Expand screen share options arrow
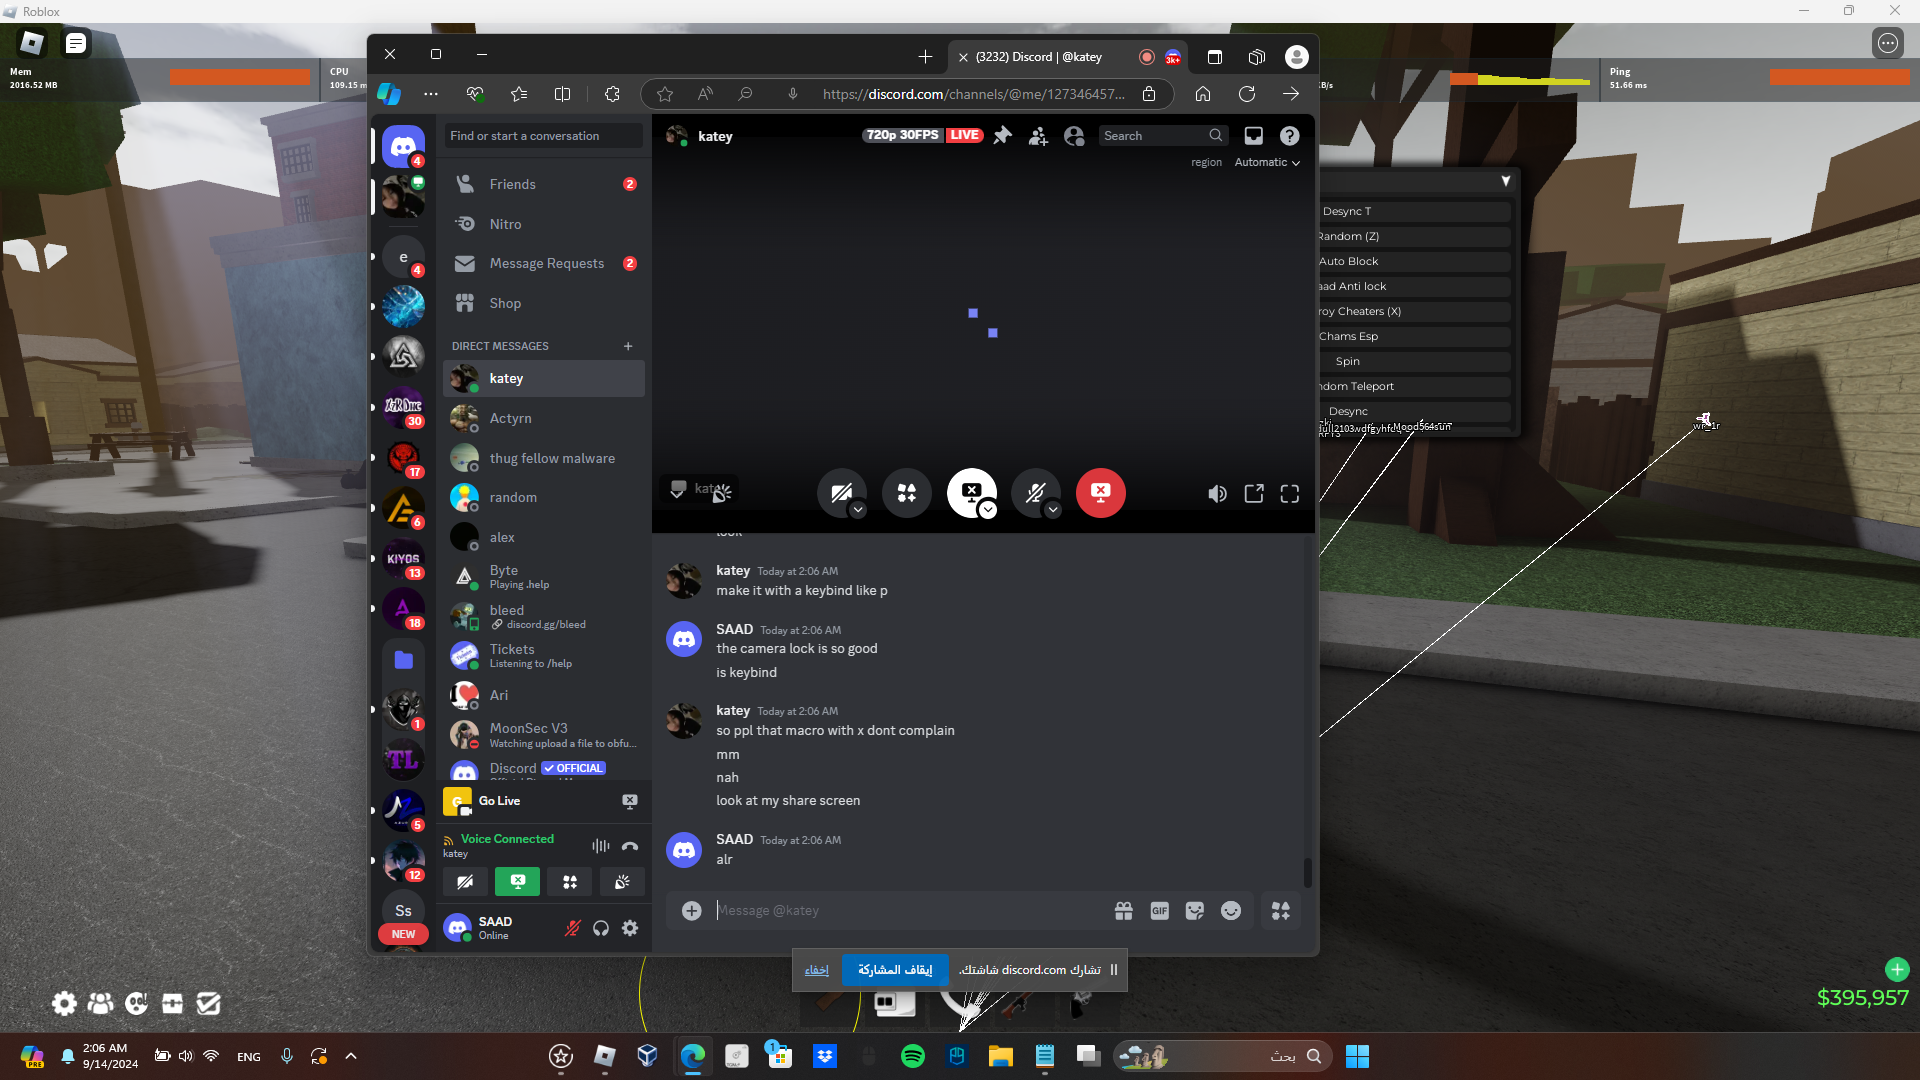The height and width of the screenshot is (1080, 1920). 988,510
